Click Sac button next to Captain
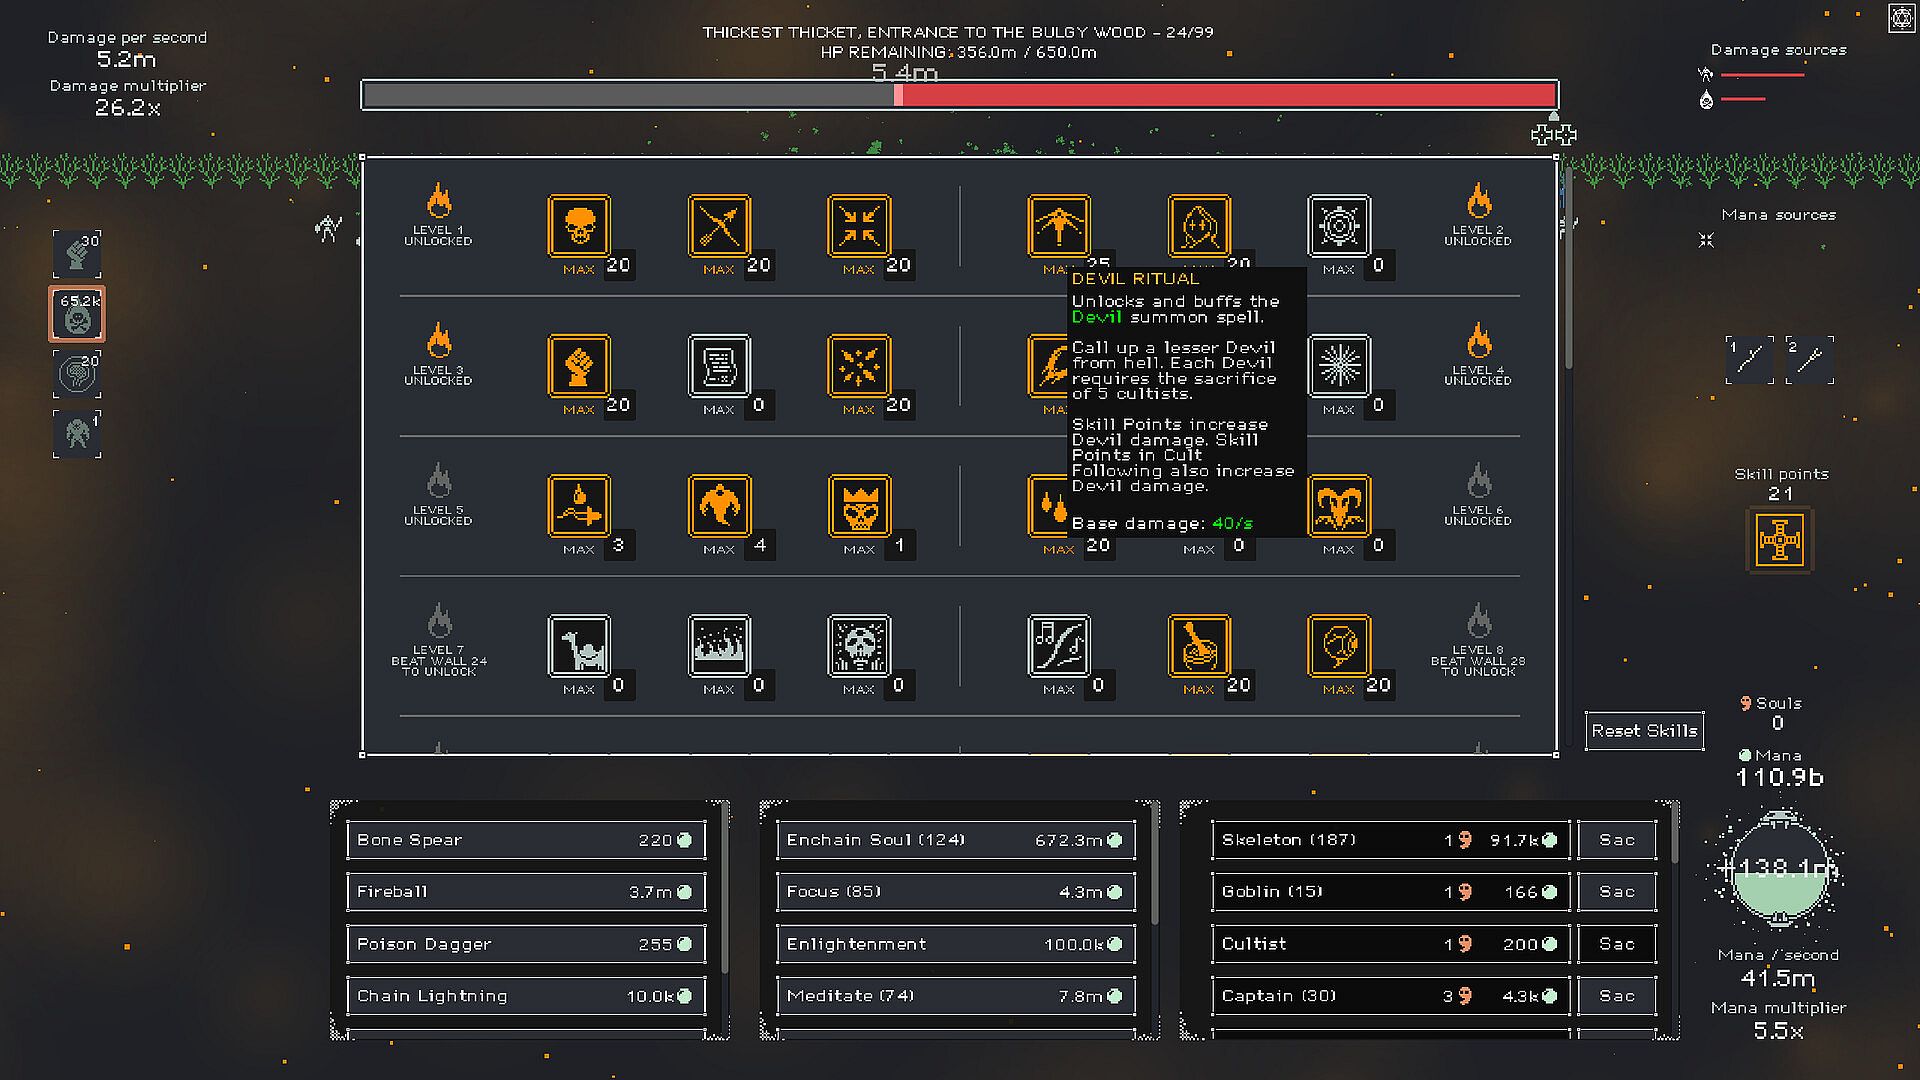Viewport: 1920px width, 1080px height. [x=1616, y=996]
